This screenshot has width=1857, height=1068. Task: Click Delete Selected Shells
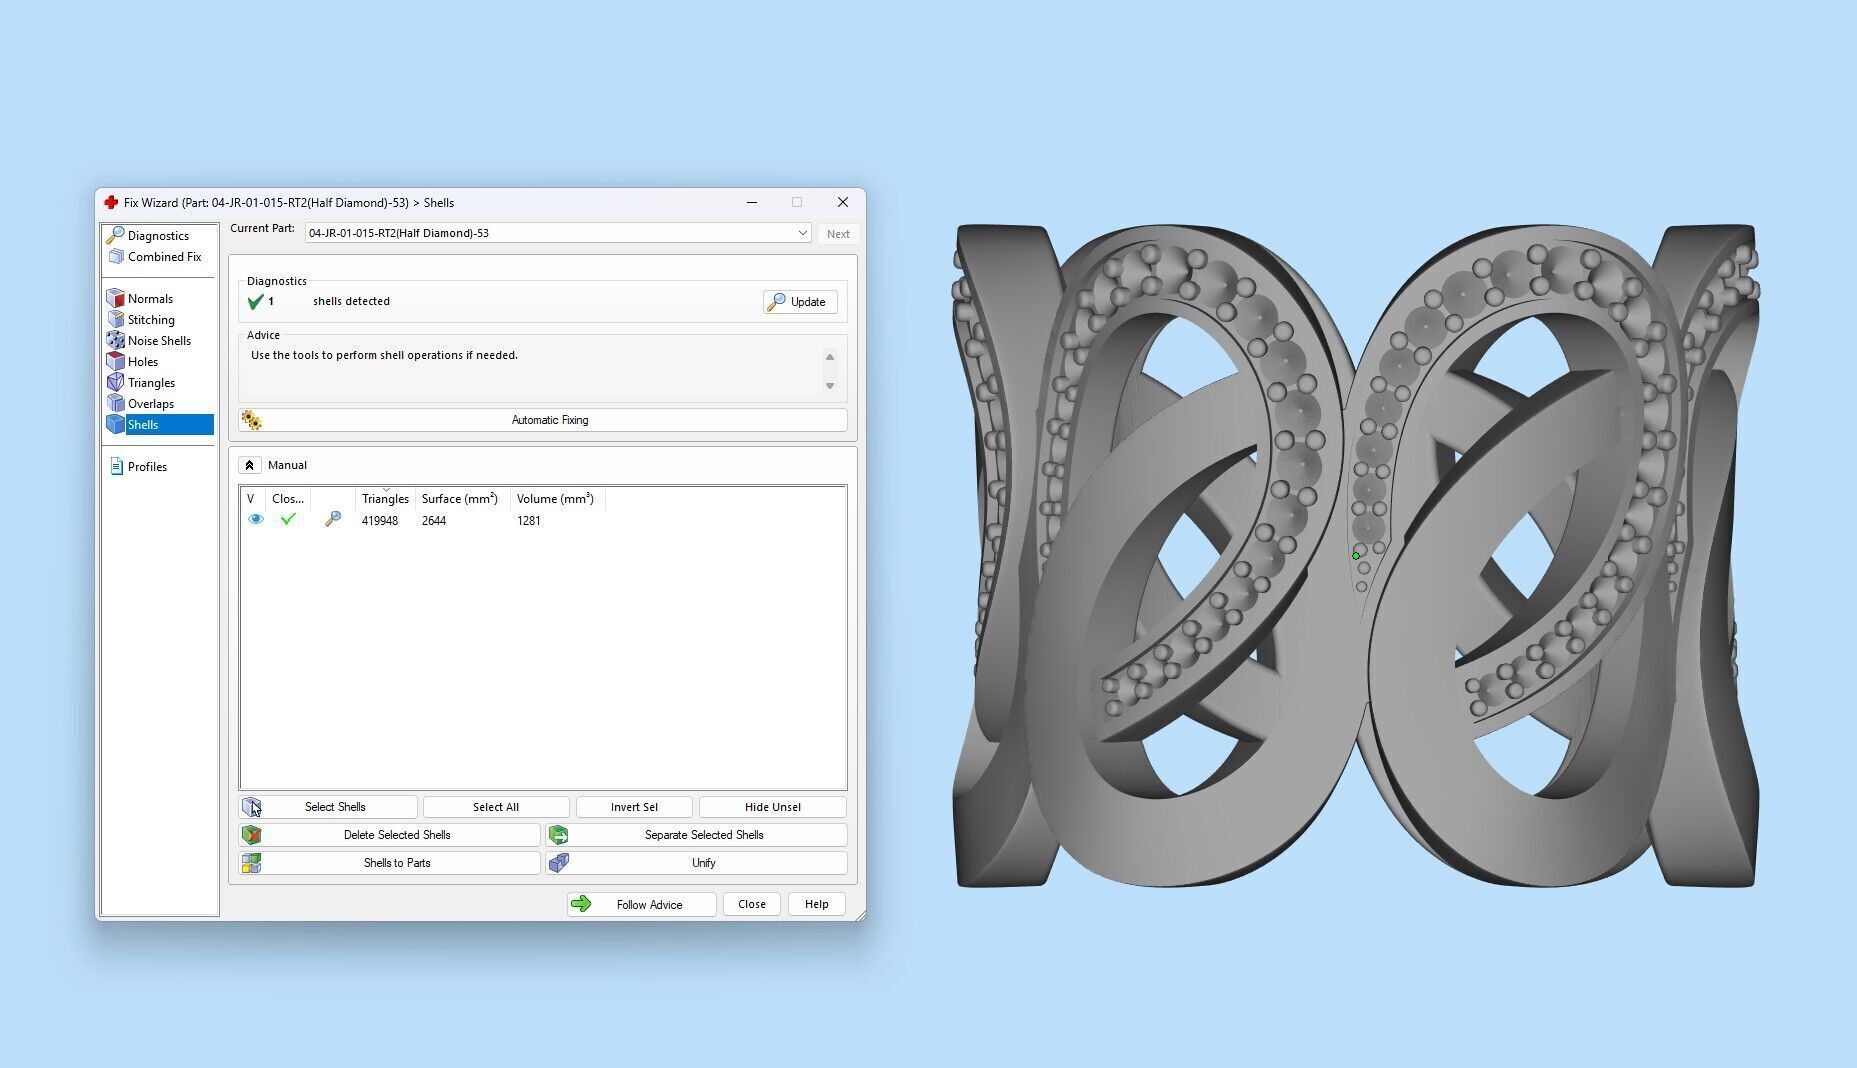pyautogui.click(x=390, y=835)
